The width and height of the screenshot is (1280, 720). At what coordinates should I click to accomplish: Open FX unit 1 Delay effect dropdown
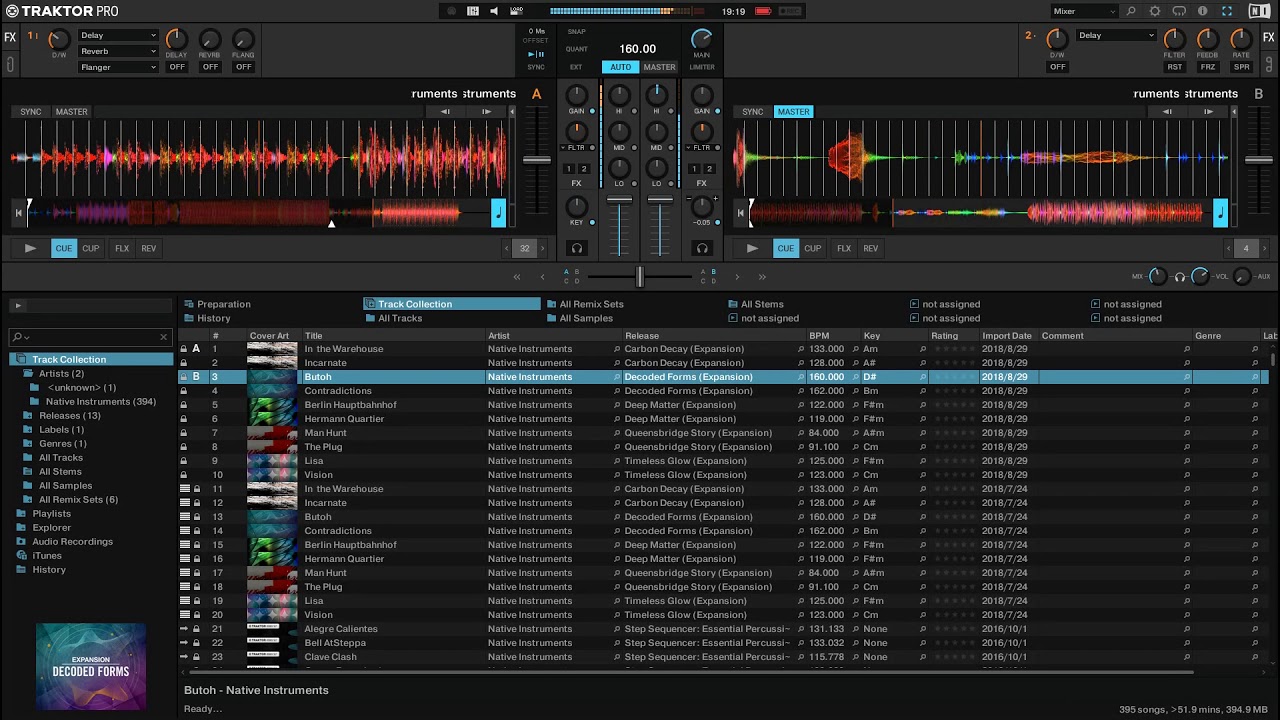pos(118,35)
